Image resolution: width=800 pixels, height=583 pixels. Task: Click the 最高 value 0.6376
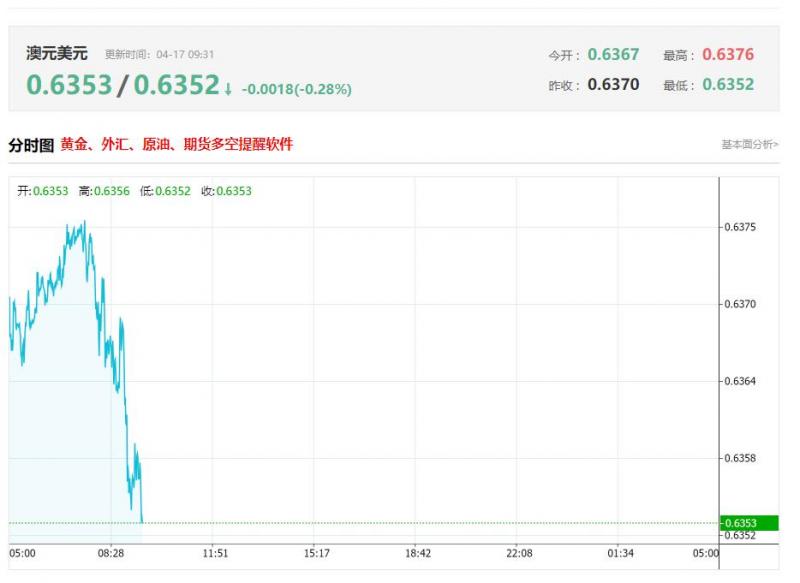(728, 54)
